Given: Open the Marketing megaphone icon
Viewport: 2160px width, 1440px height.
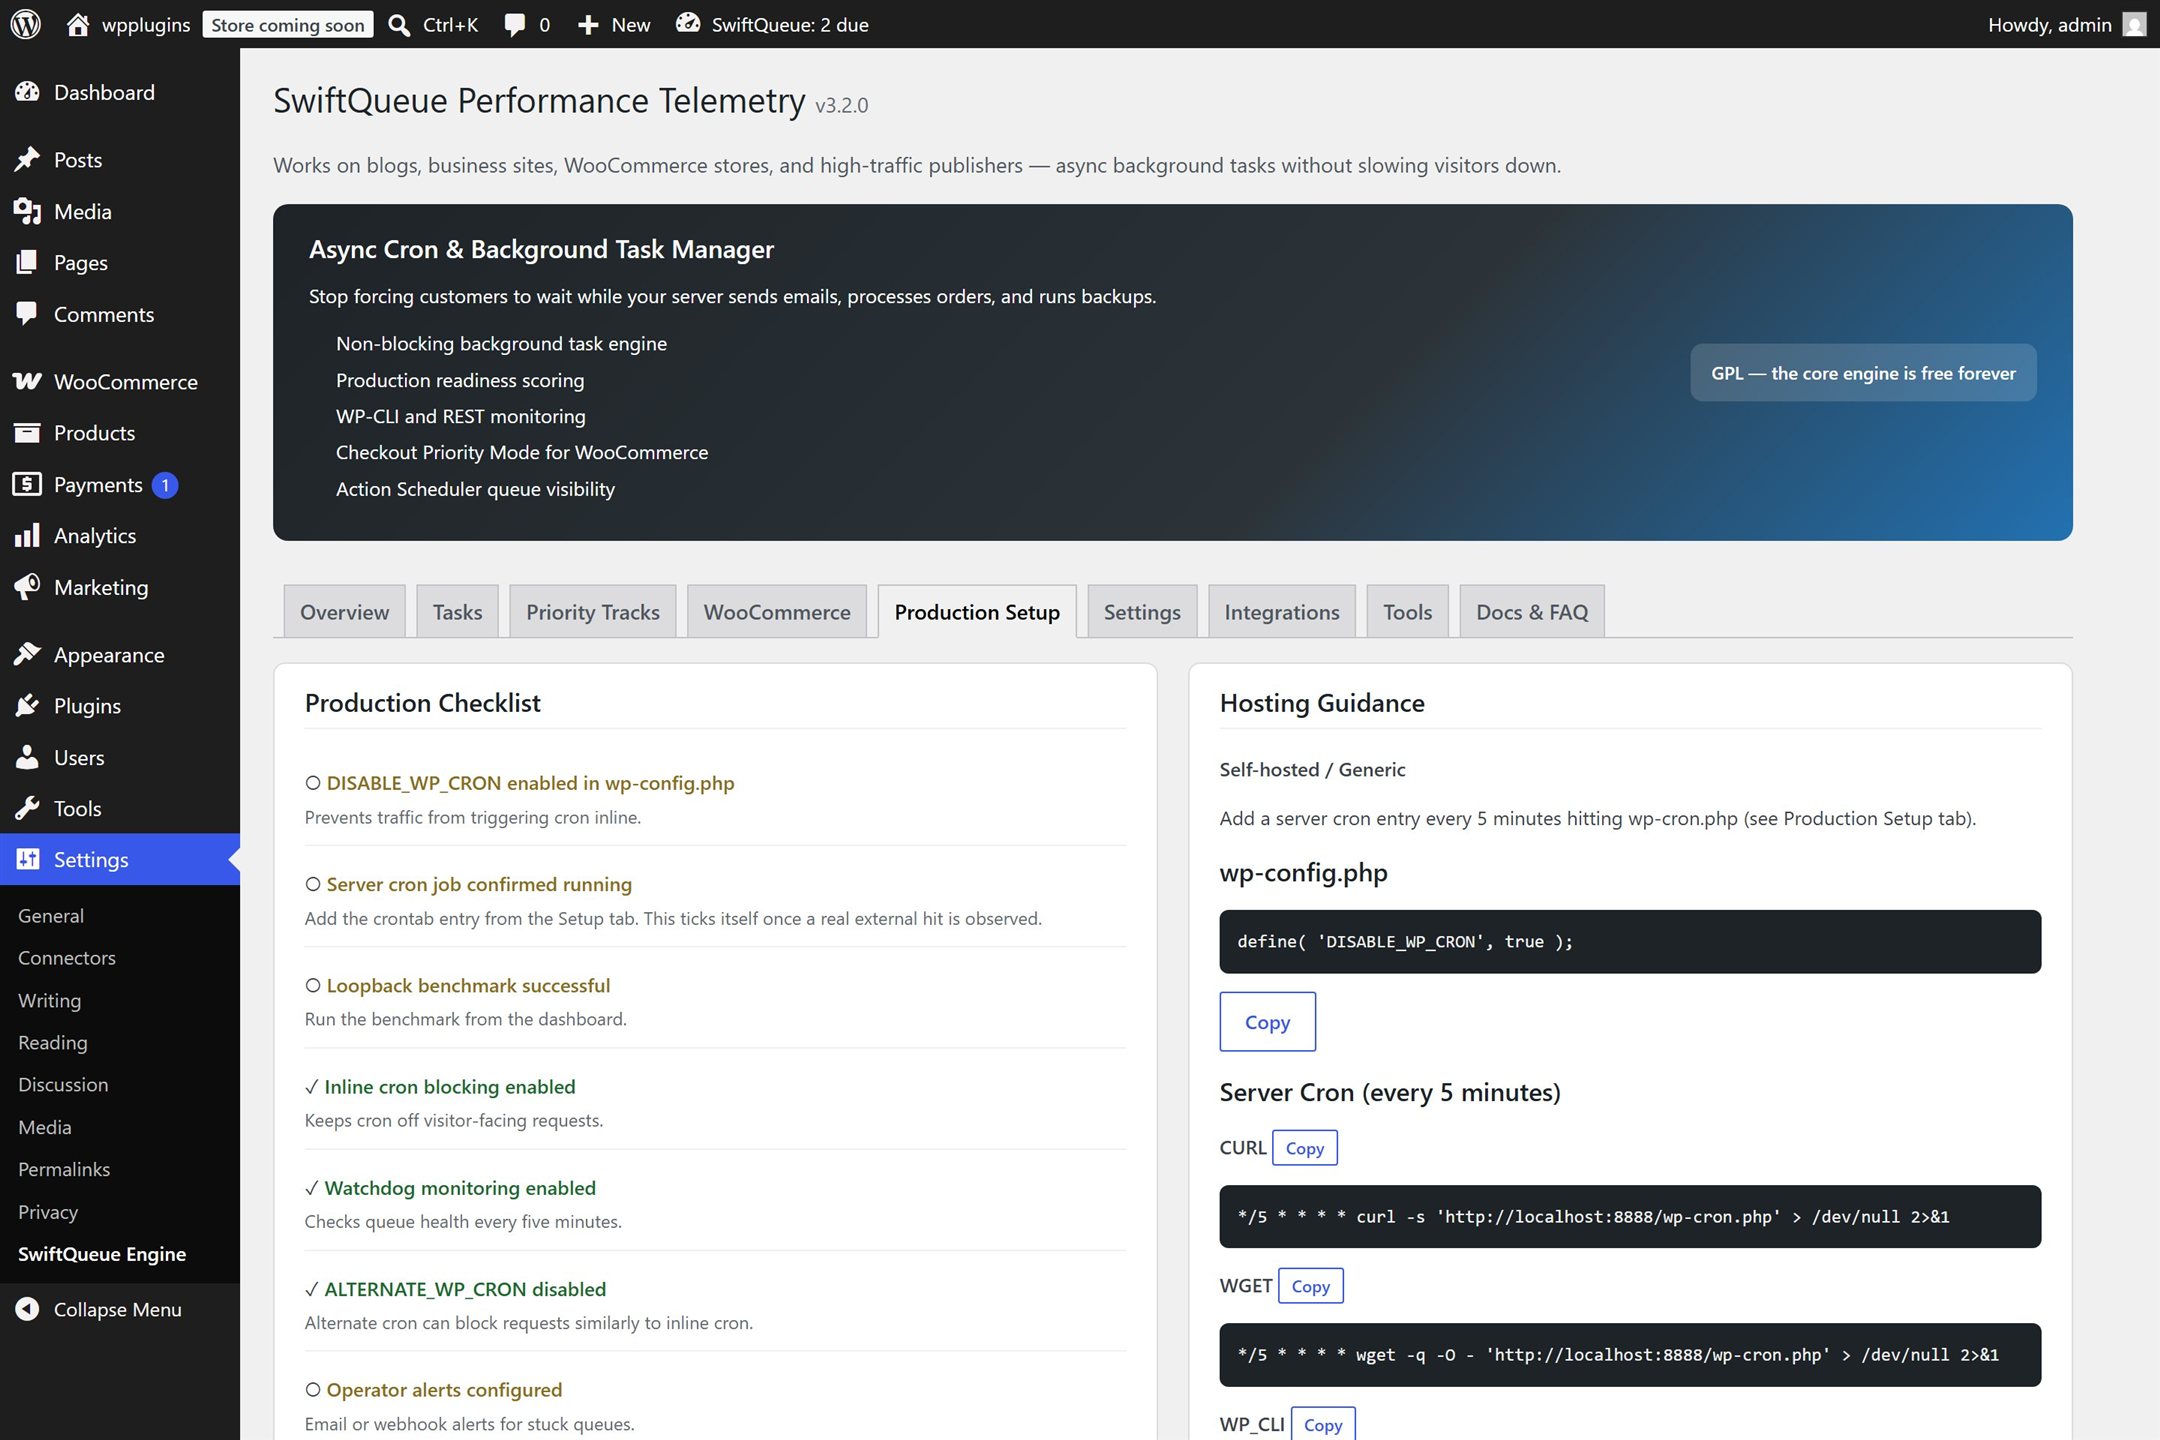Looking at the screenshot, I should click(x=27, y=587).
